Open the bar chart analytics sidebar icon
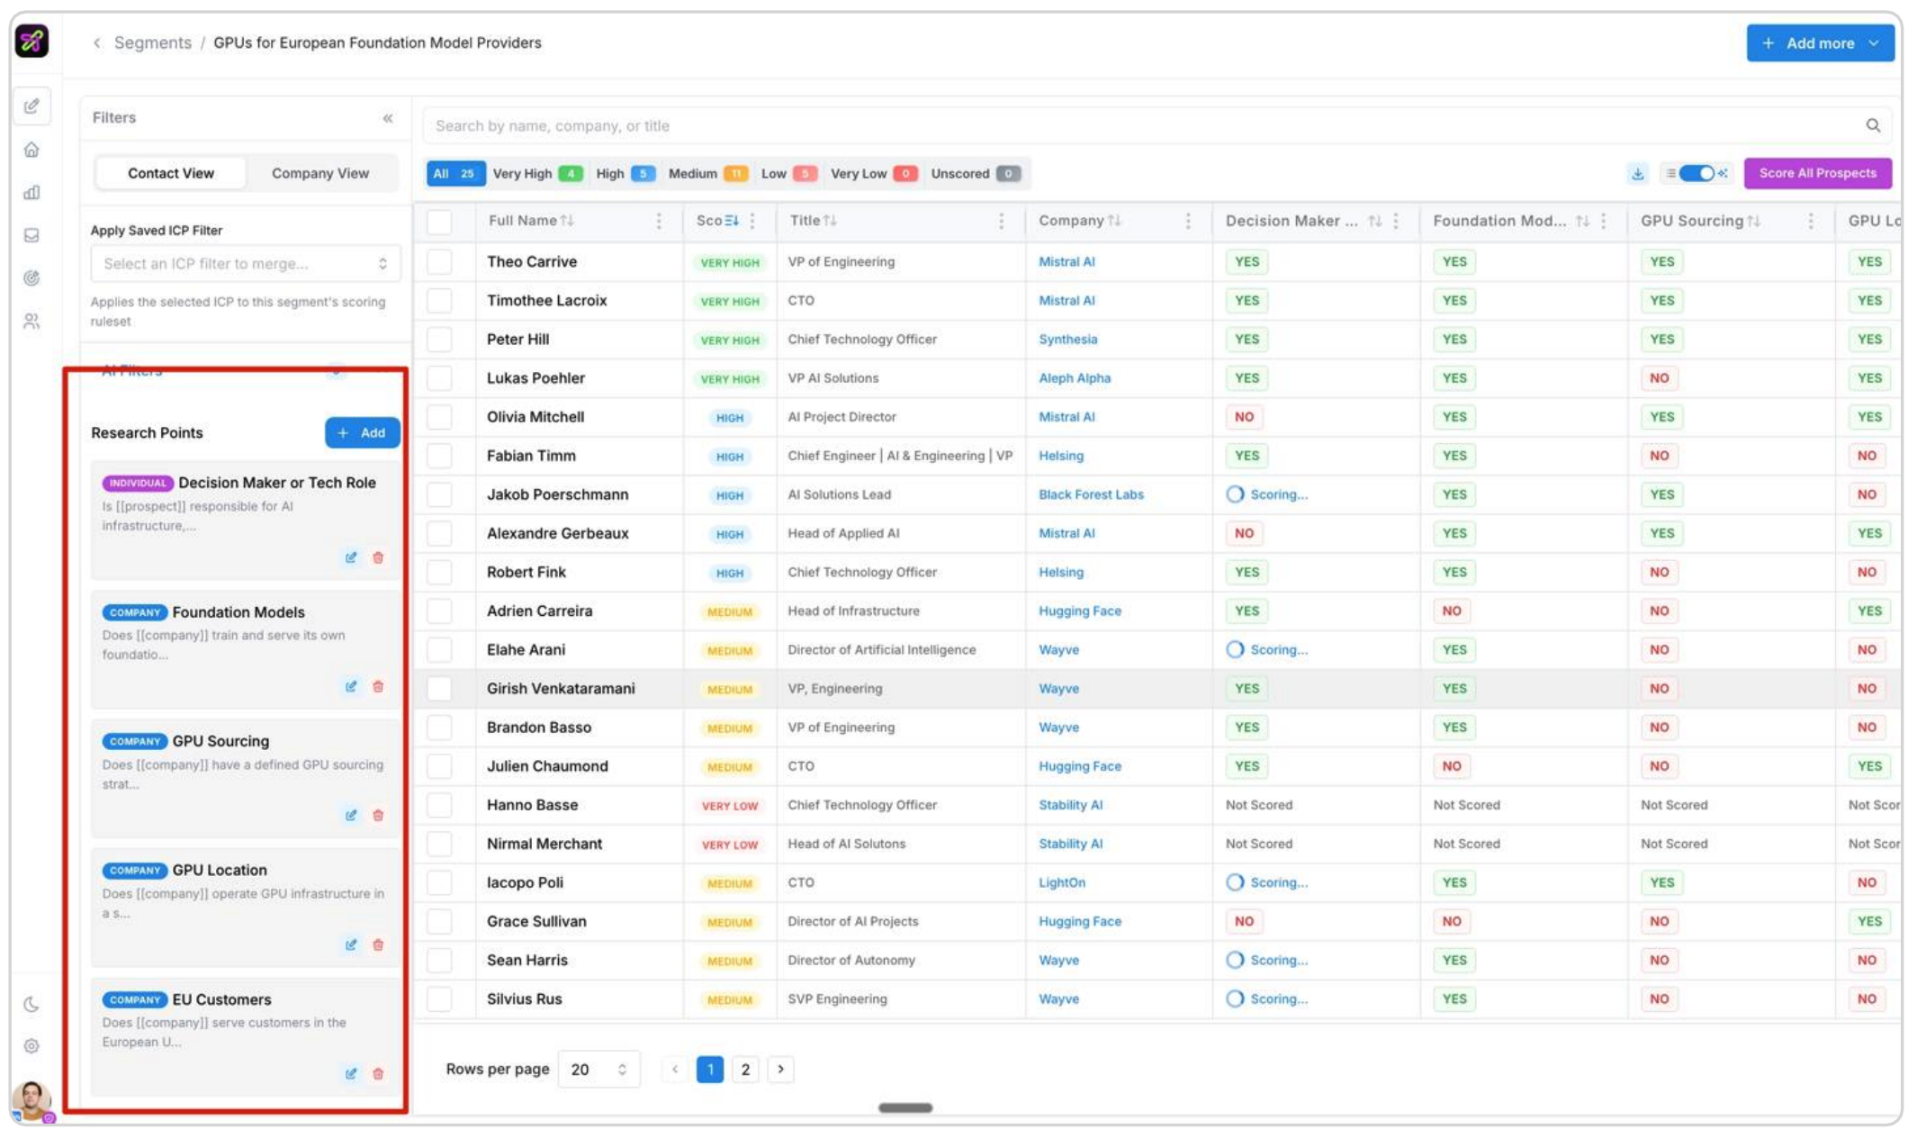The image size is (1916, 1130). [32, 192]
